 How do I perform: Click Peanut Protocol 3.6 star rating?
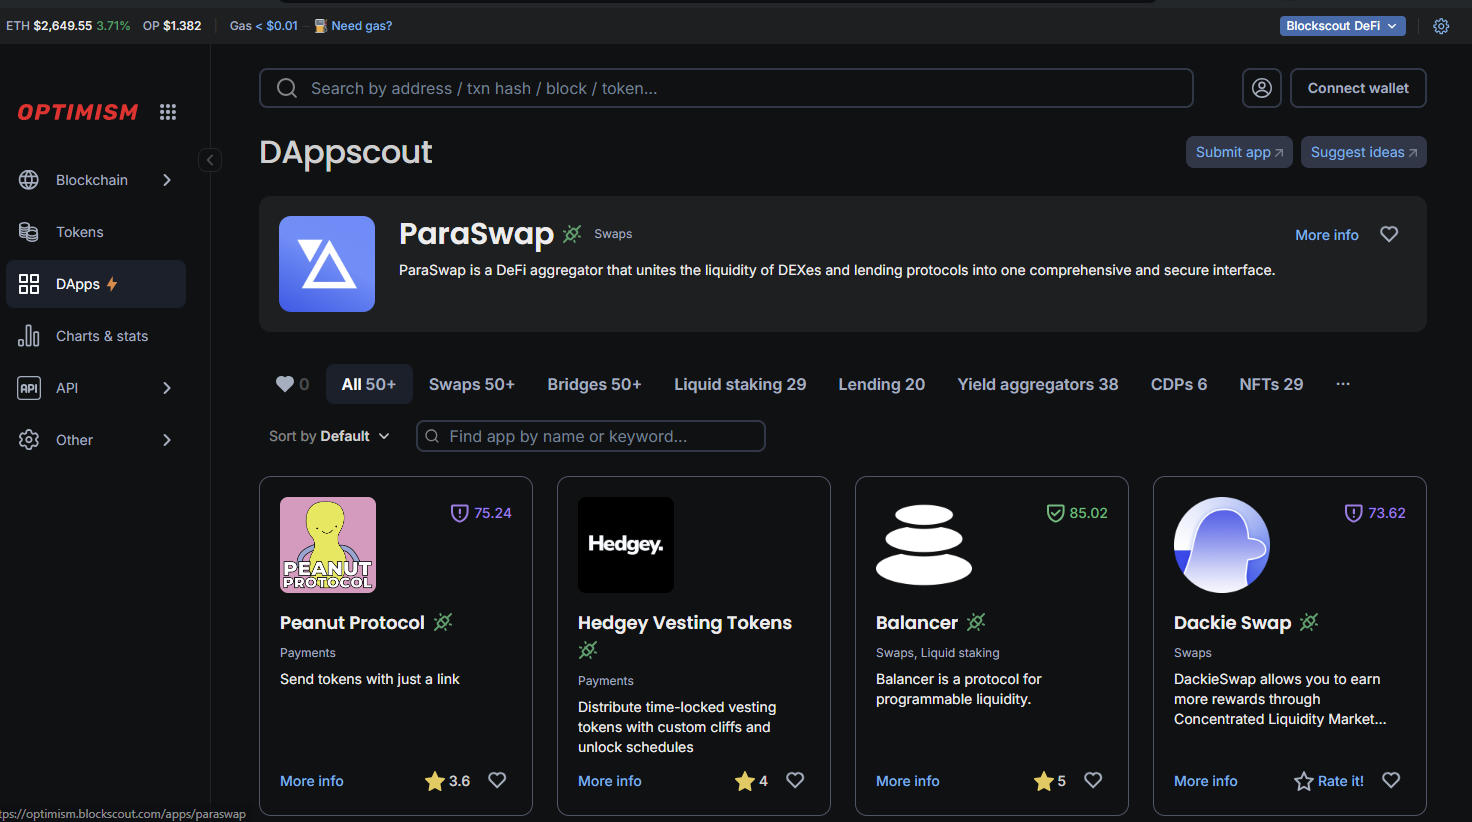[x=447, y=781]
